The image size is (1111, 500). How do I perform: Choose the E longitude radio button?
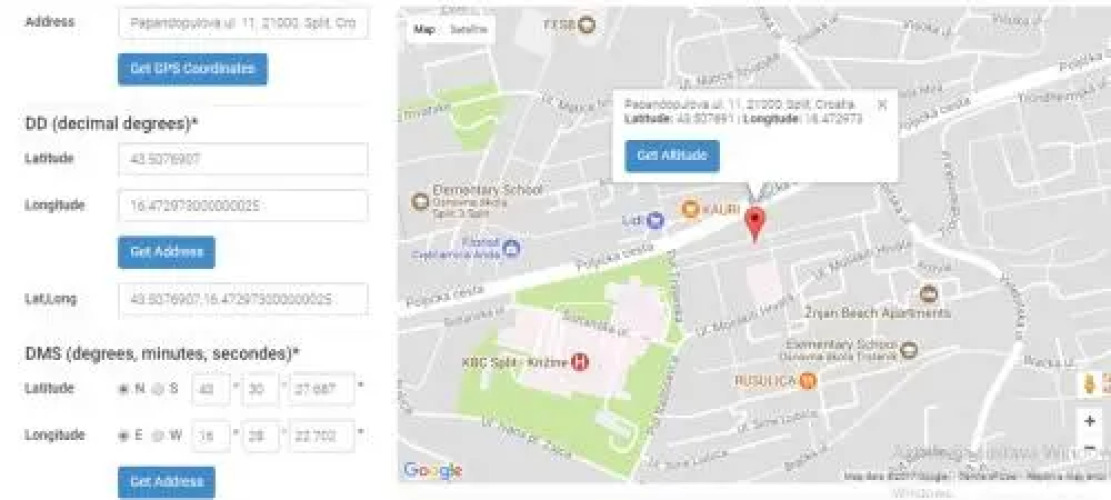click(124, 436)
